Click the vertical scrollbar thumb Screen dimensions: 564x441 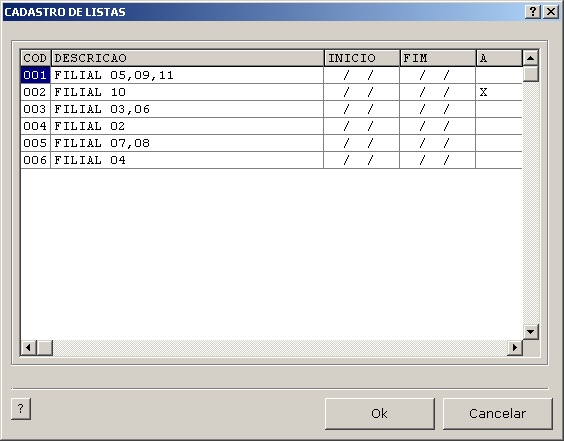point(531,74)
